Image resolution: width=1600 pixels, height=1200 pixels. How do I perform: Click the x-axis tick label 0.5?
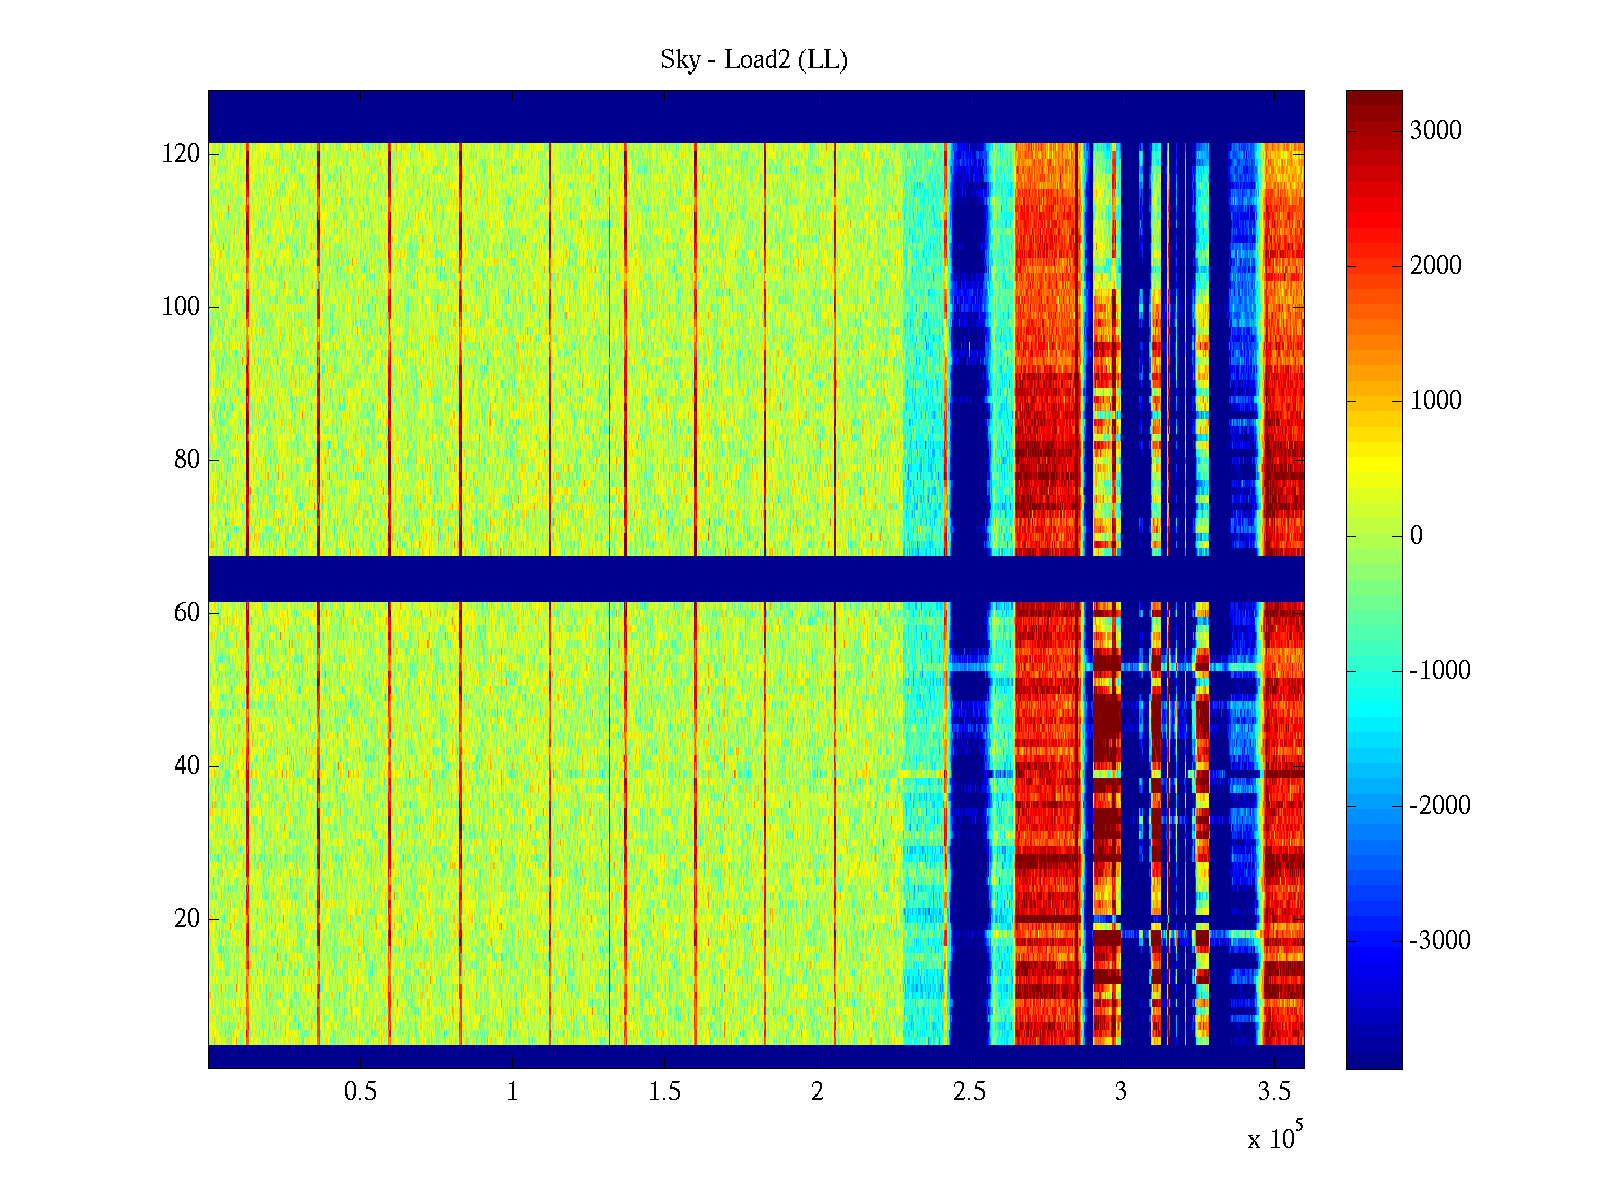(360, 1092)
